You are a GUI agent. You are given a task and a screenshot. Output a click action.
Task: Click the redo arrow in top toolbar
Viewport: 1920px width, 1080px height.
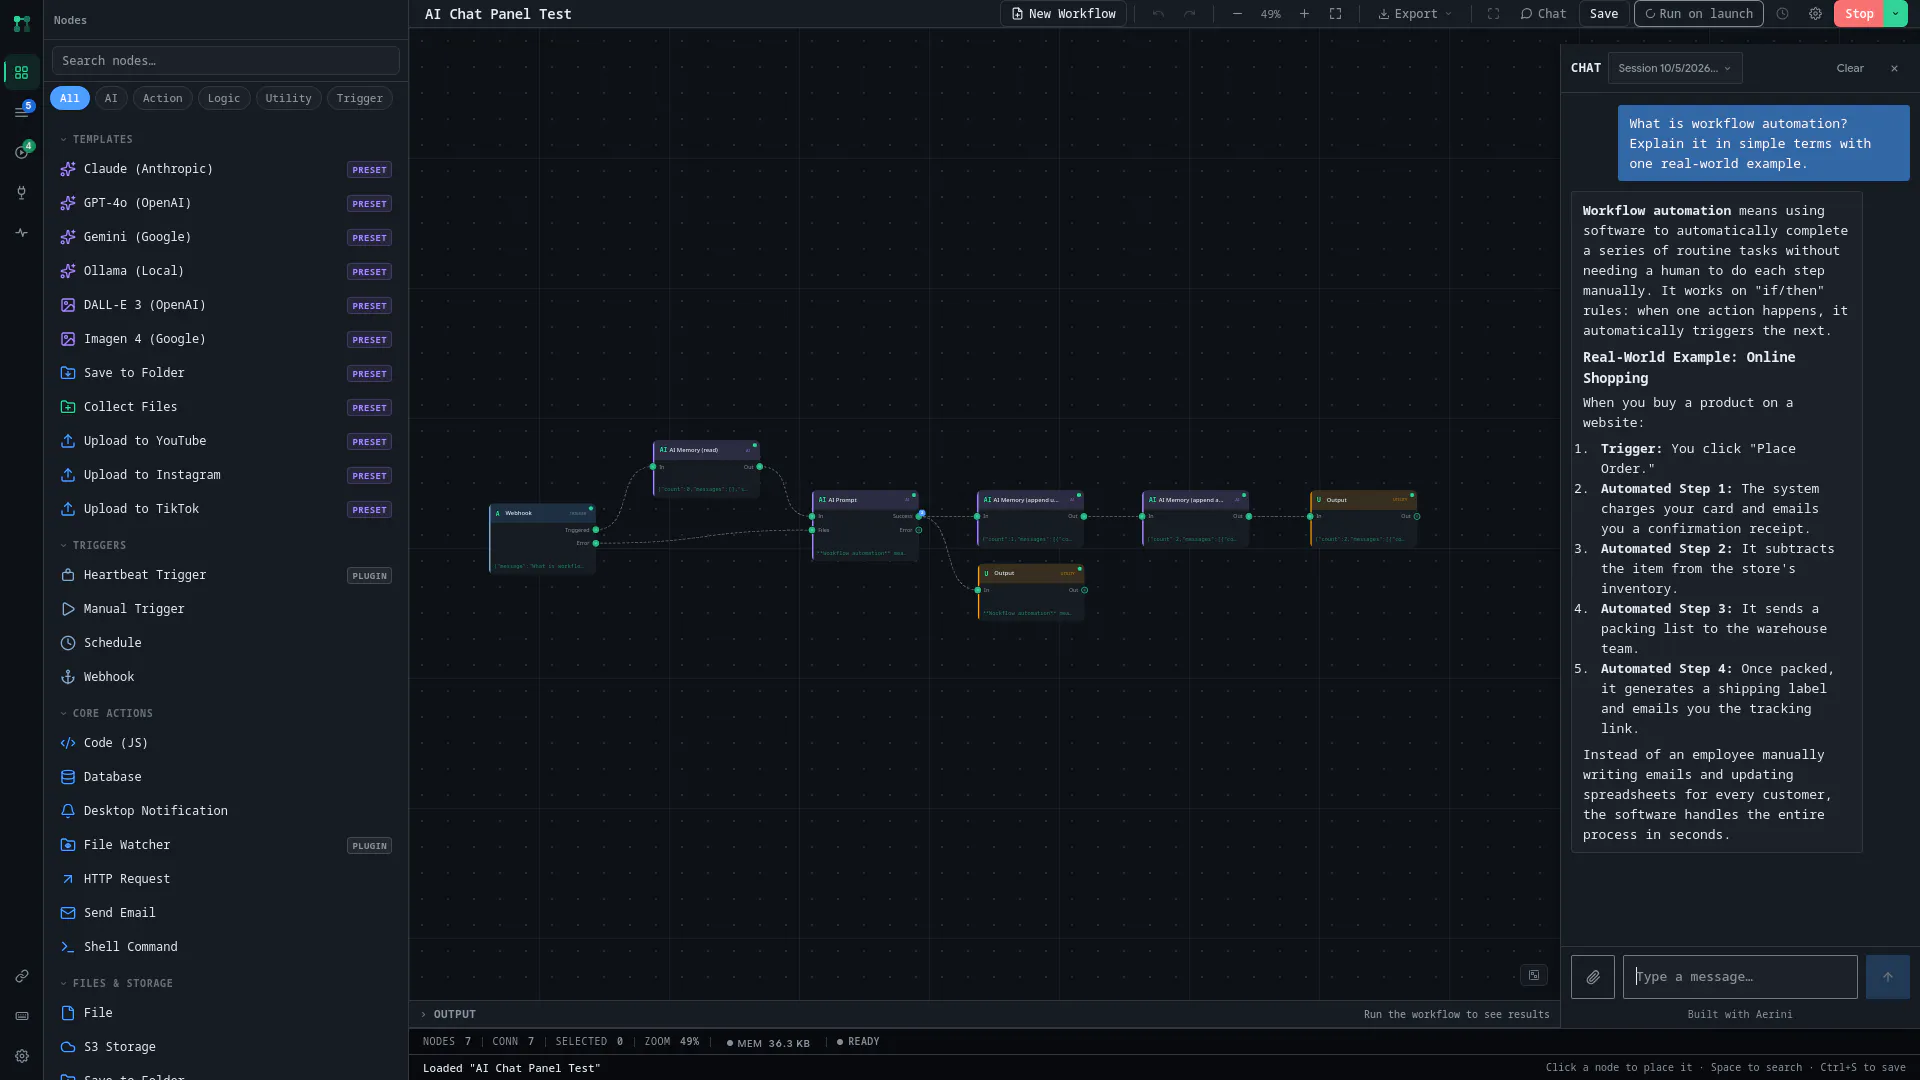click(x=1189, y=14)
